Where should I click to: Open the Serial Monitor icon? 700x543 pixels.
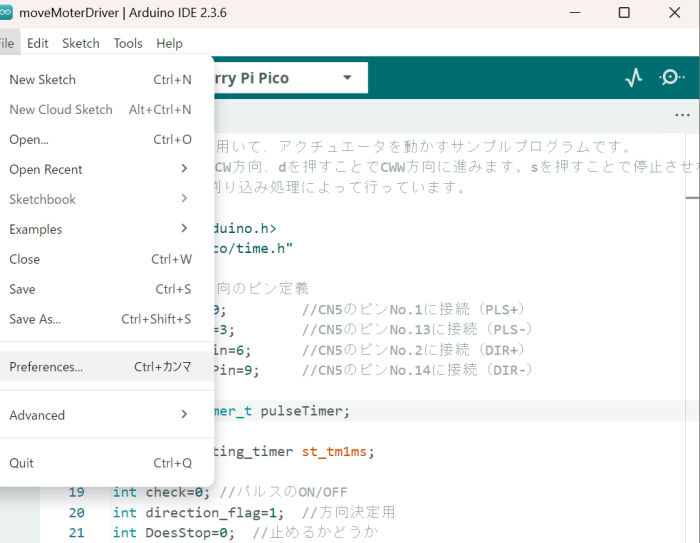(x=672, y=78)
